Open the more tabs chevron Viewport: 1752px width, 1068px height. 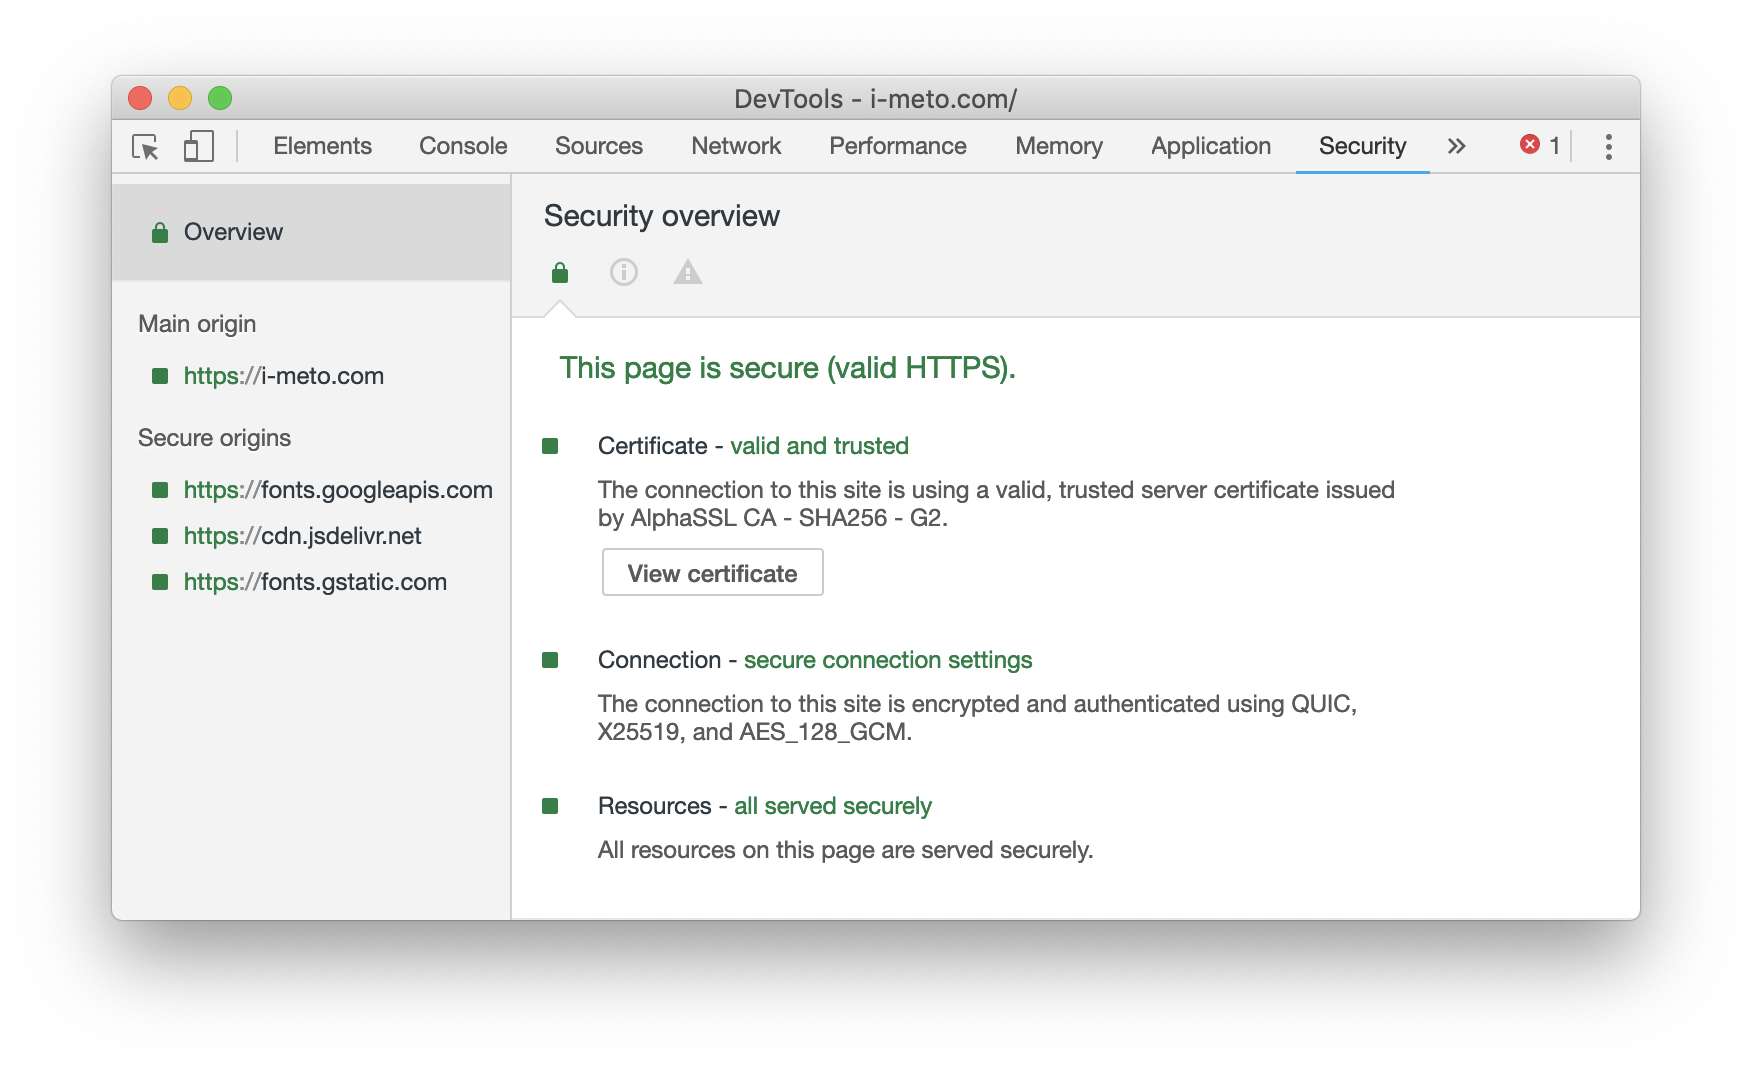click(1456, 146)
